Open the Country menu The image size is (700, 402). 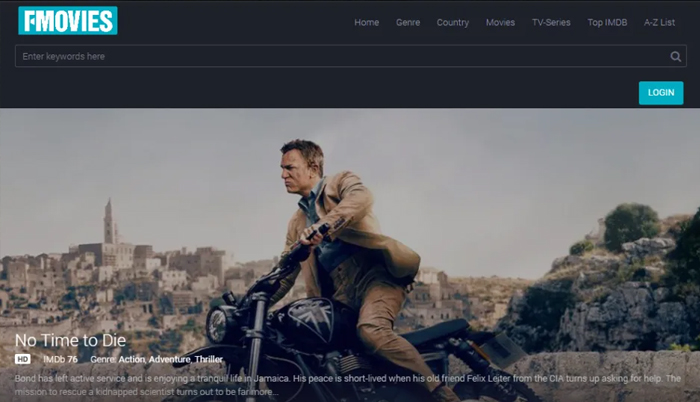click(x=453, y=22)
